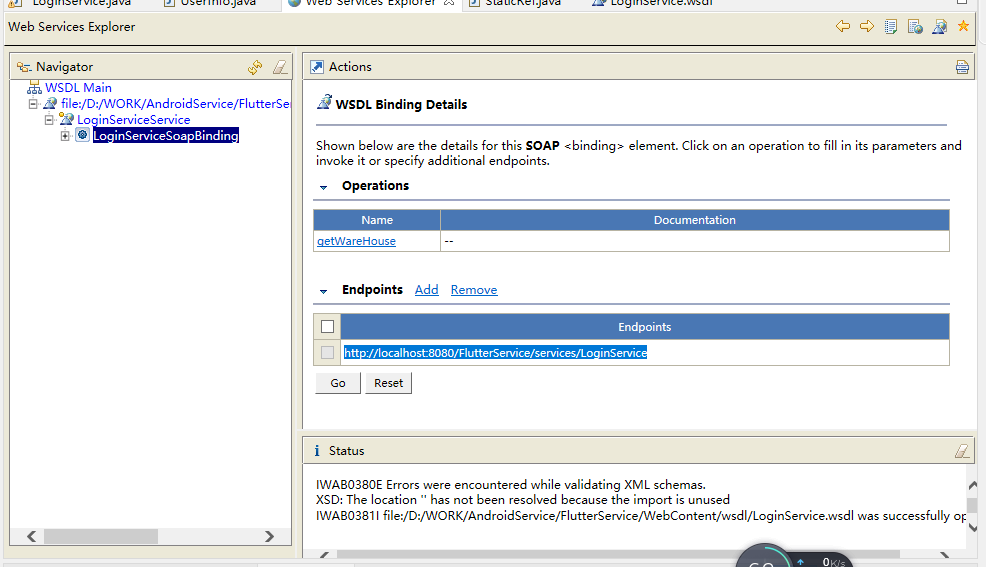Click the Navigator horizontal scrollbar thumb
986x567 pixels.
coord(101,536)
